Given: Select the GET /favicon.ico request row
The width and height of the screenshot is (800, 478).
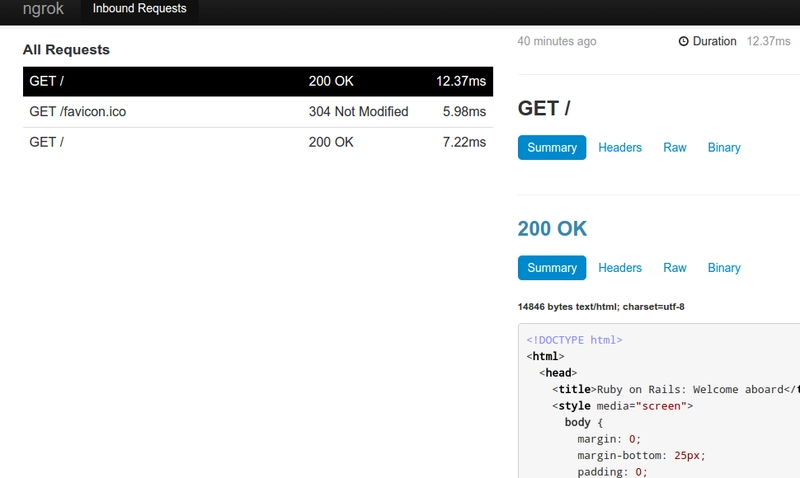Looking at the screenshot, I should [258, 112].
